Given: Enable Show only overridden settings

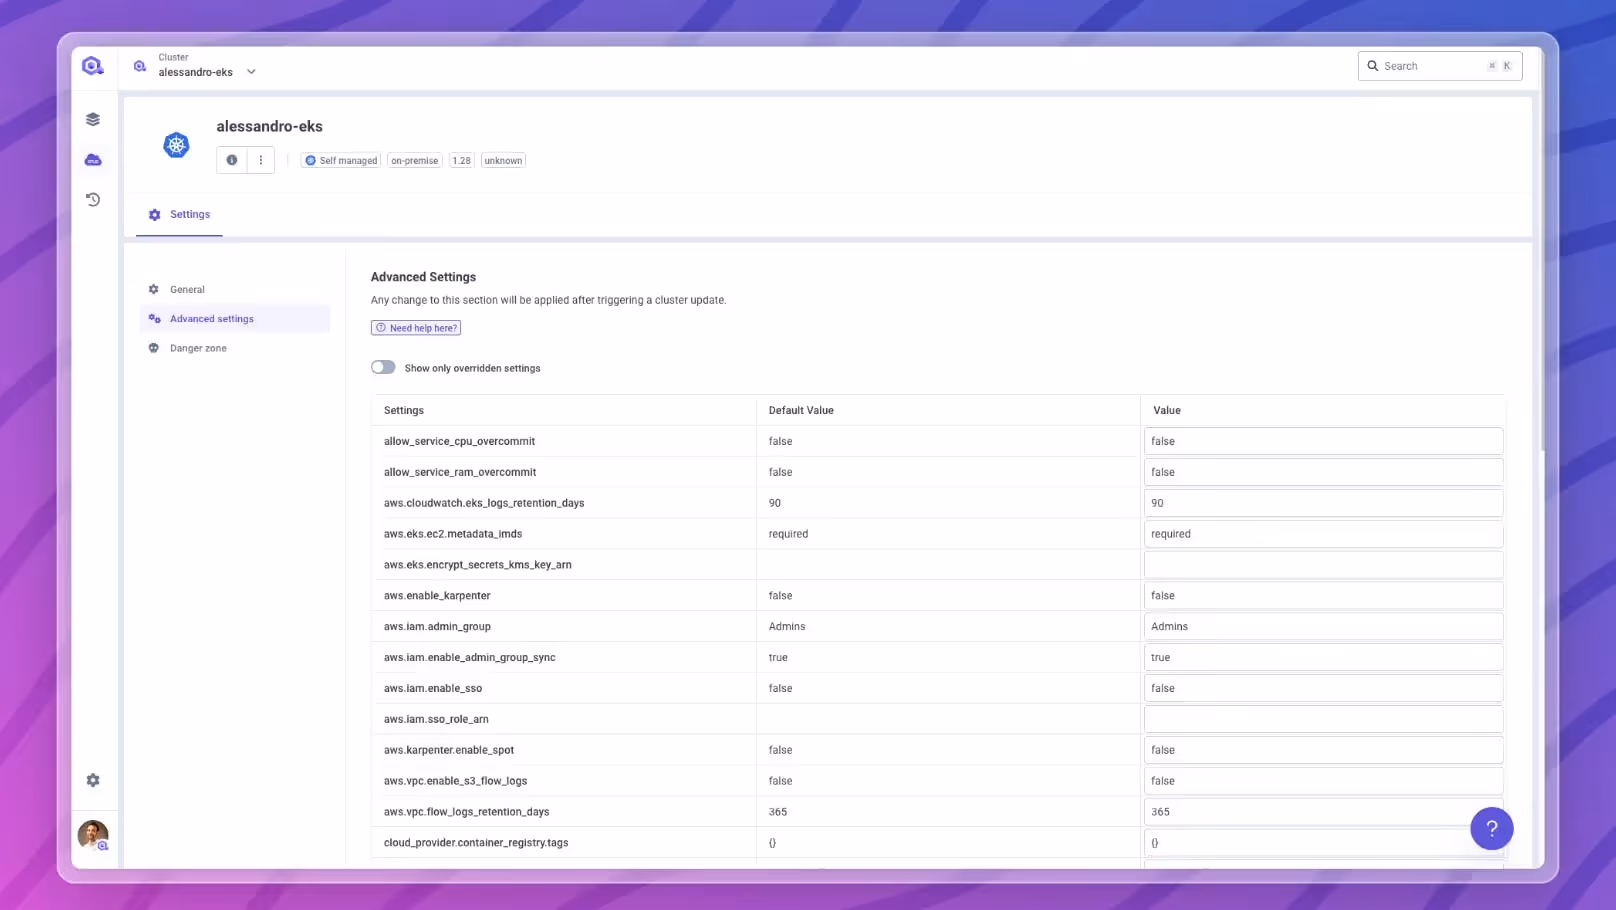Looking at the screenshot, I should tap(383, 367).
